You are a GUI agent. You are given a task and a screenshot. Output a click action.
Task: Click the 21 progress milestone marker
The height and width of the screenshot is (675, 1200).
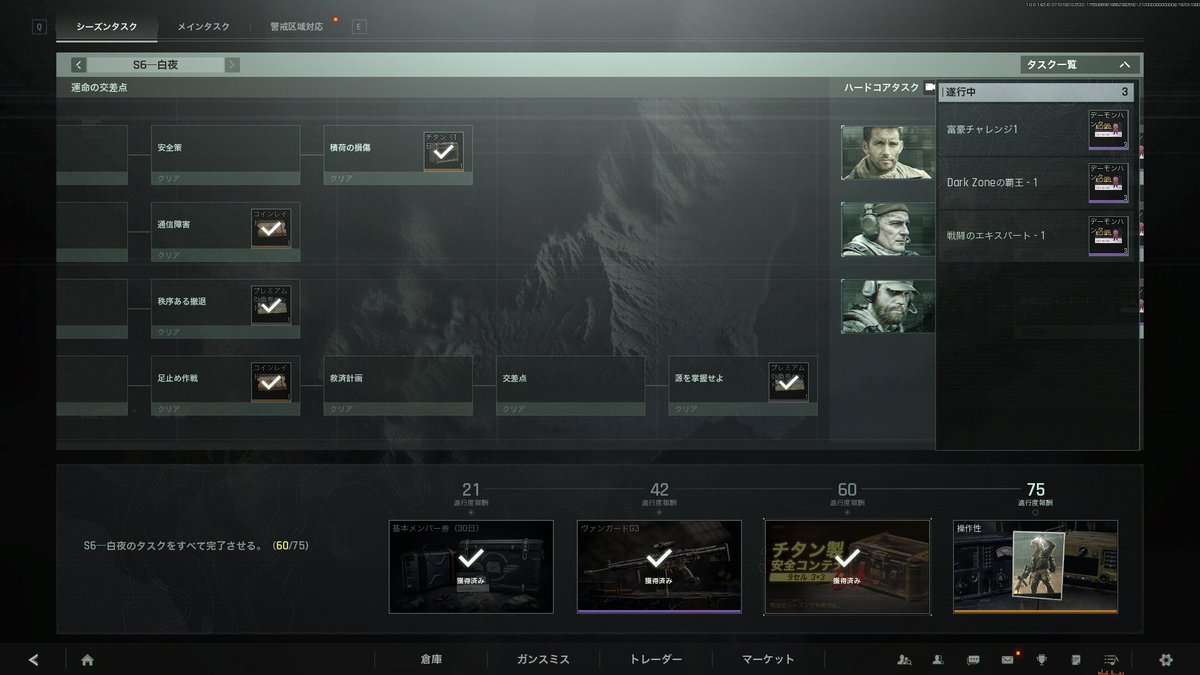471,490
